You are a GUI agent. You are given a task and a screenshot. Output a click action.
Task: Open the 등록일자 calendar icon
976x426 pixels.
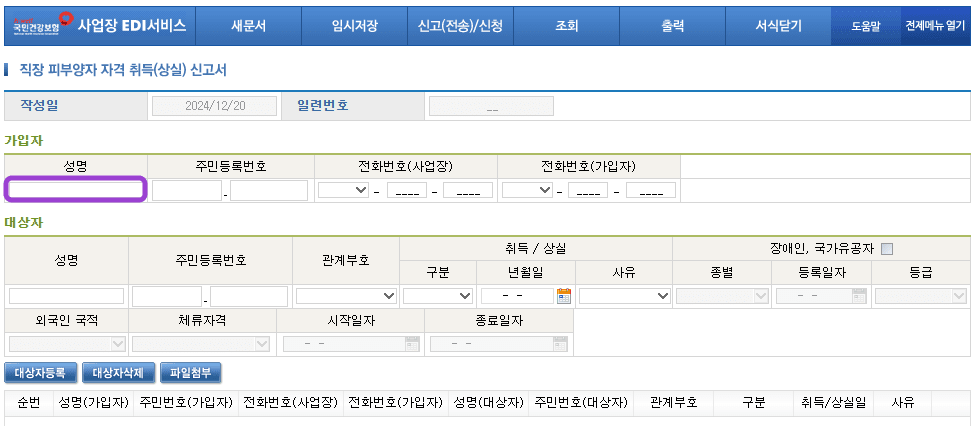coord(860,296)
